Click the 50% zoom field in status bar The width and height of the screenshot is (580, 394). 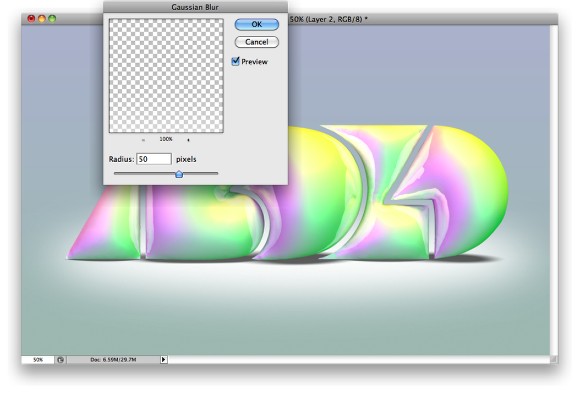38,360
